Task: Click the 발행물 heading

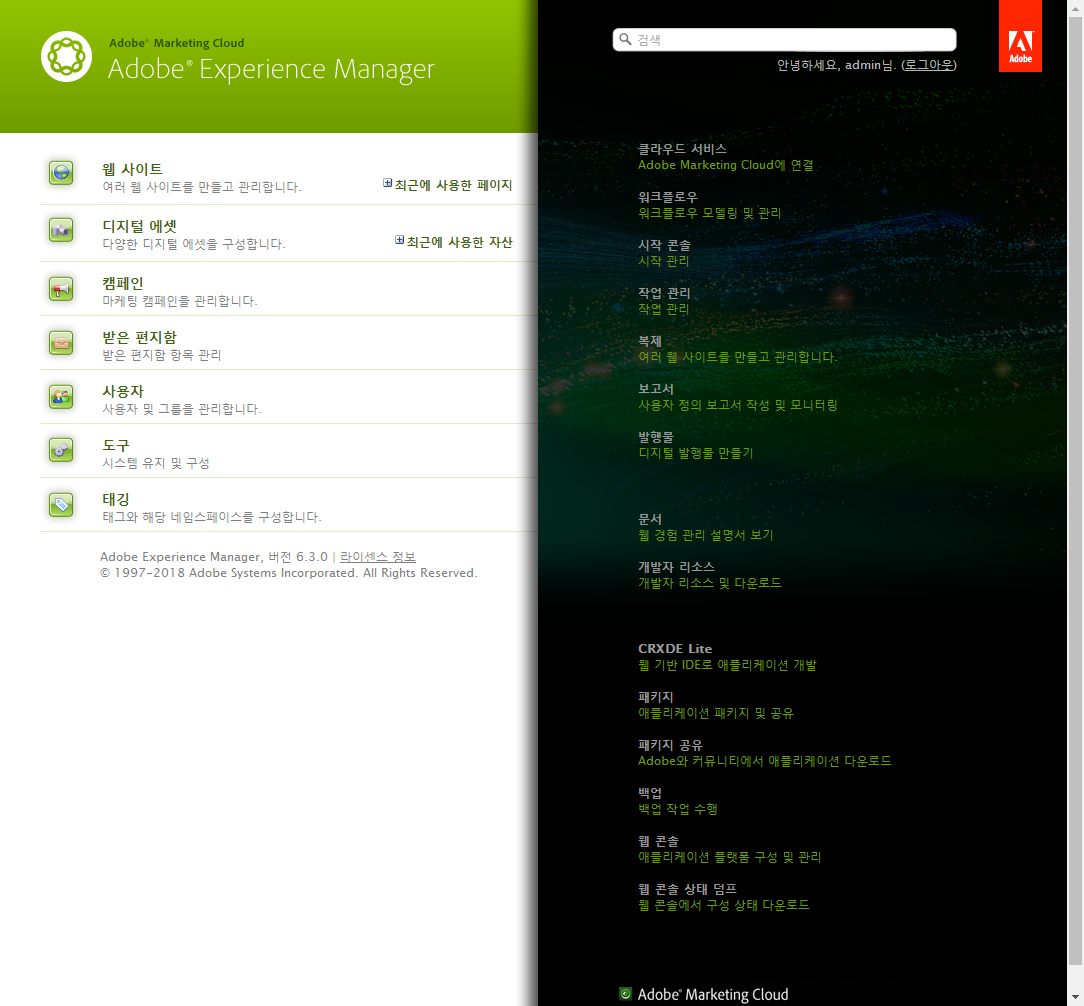Action: point(655,437)
